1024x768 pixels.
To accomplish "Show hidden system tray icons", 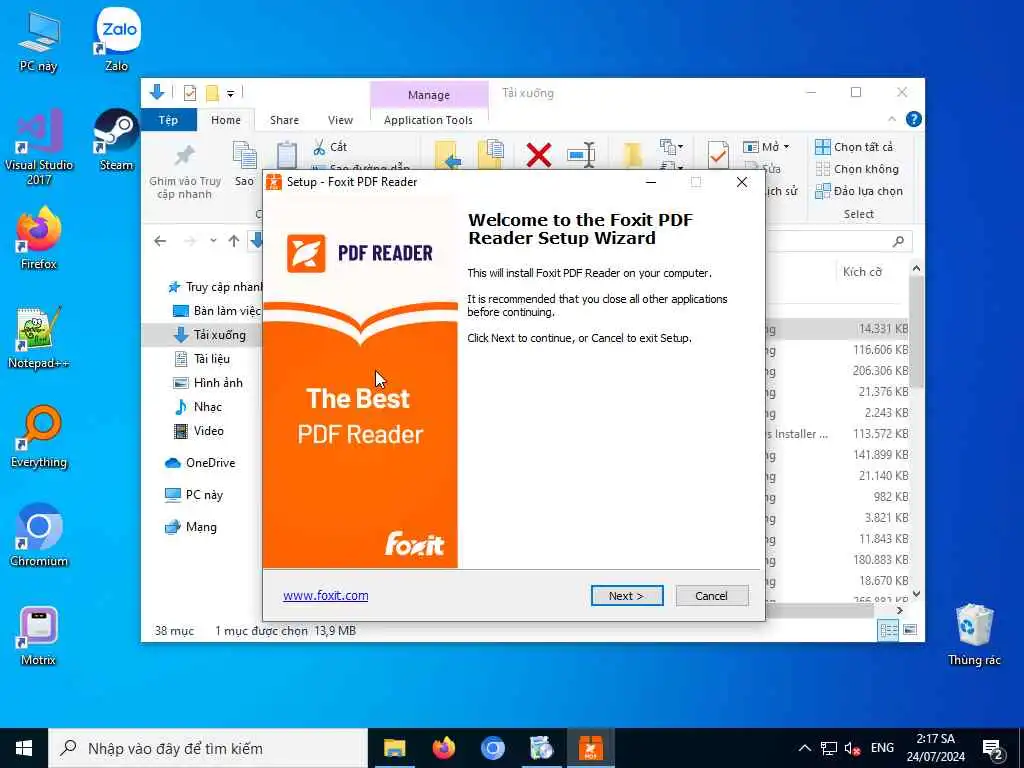I will [805, 748].
